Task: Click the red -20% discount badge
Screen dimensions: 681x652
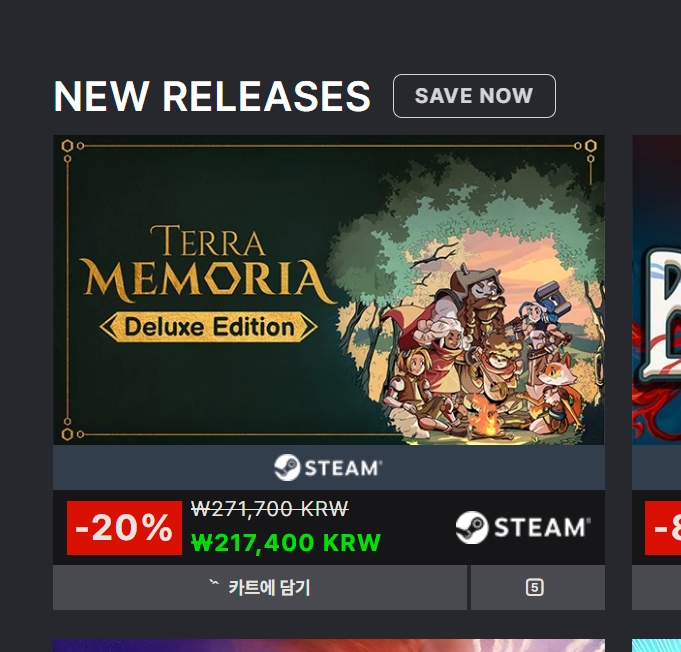Action: 124,528
